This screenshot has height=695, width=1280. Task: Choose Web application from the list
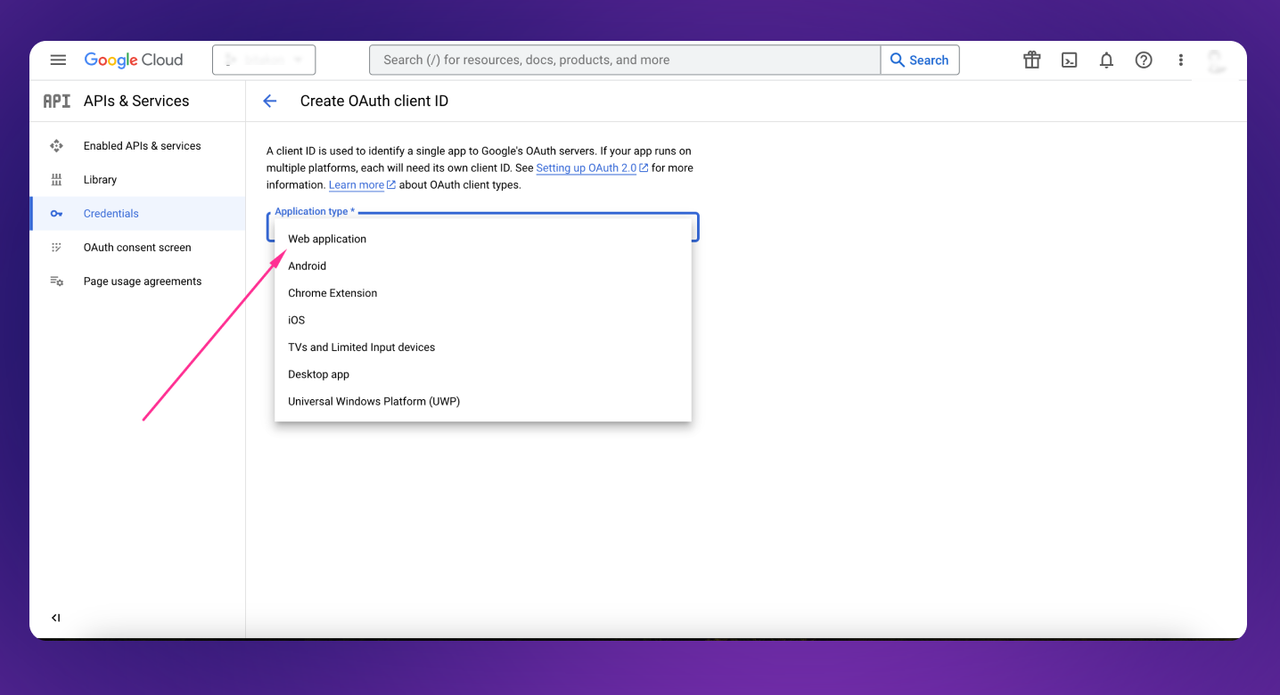click(483, 239)
